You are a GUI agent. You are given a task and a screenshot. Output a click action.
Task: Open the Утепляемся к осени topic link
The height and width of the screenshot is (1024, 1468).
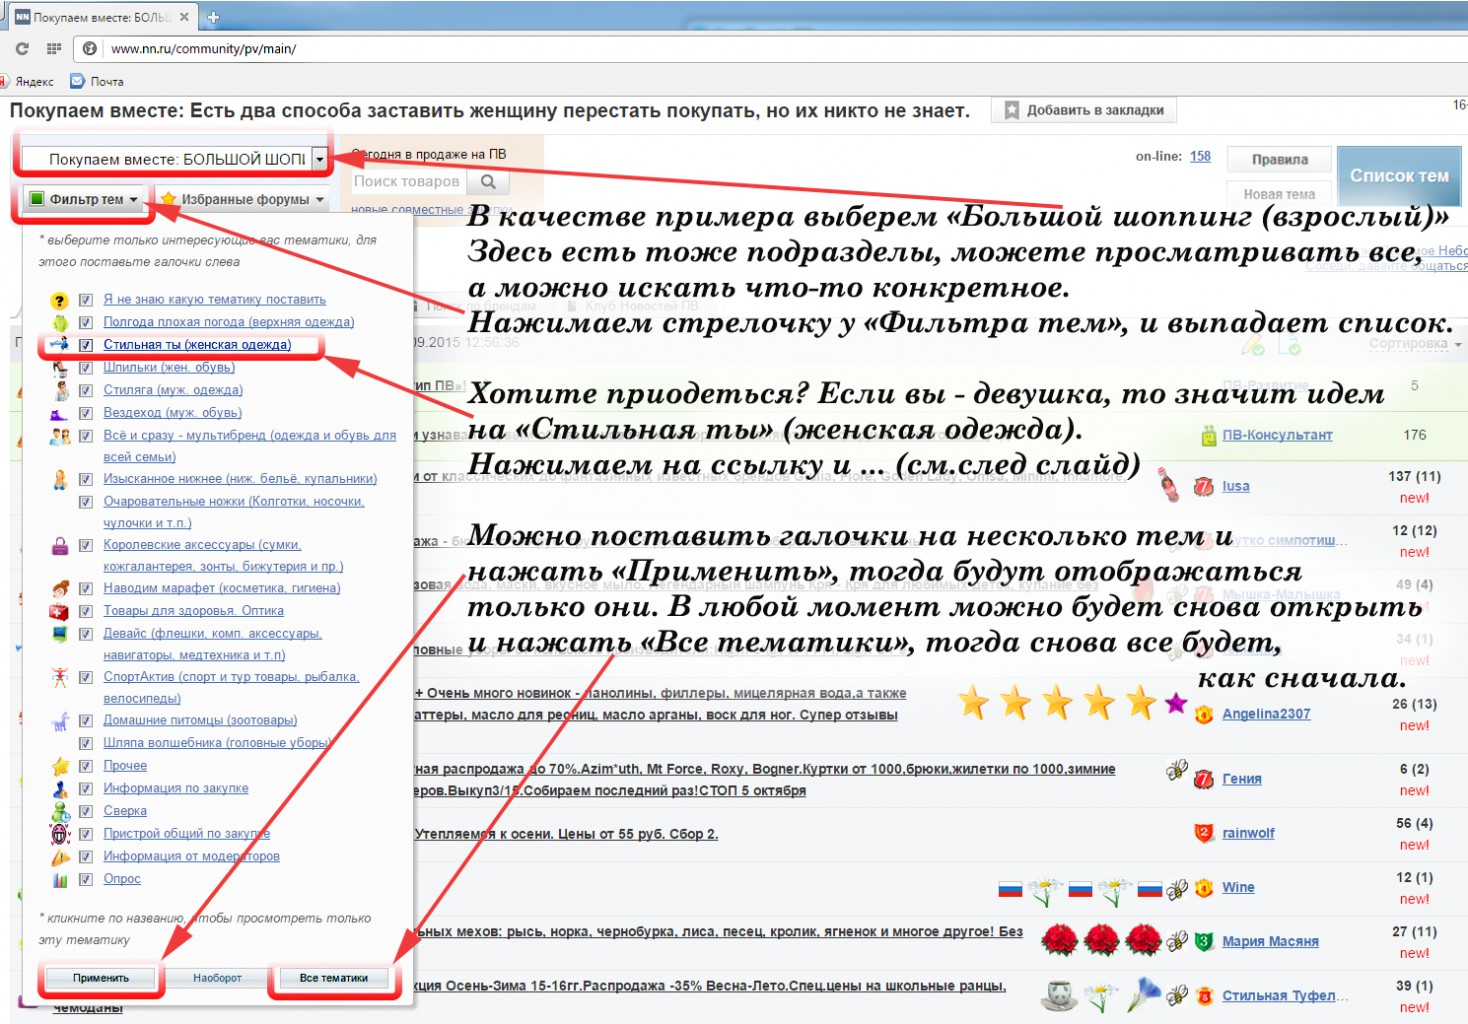[566, 834]
